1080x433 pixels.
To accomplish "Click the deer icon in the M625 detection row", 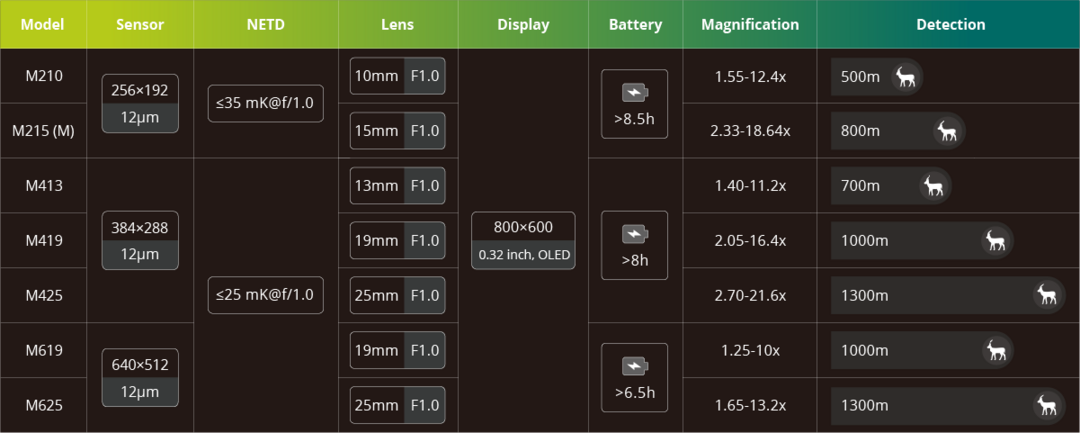I will click(x=1047, y=405).
